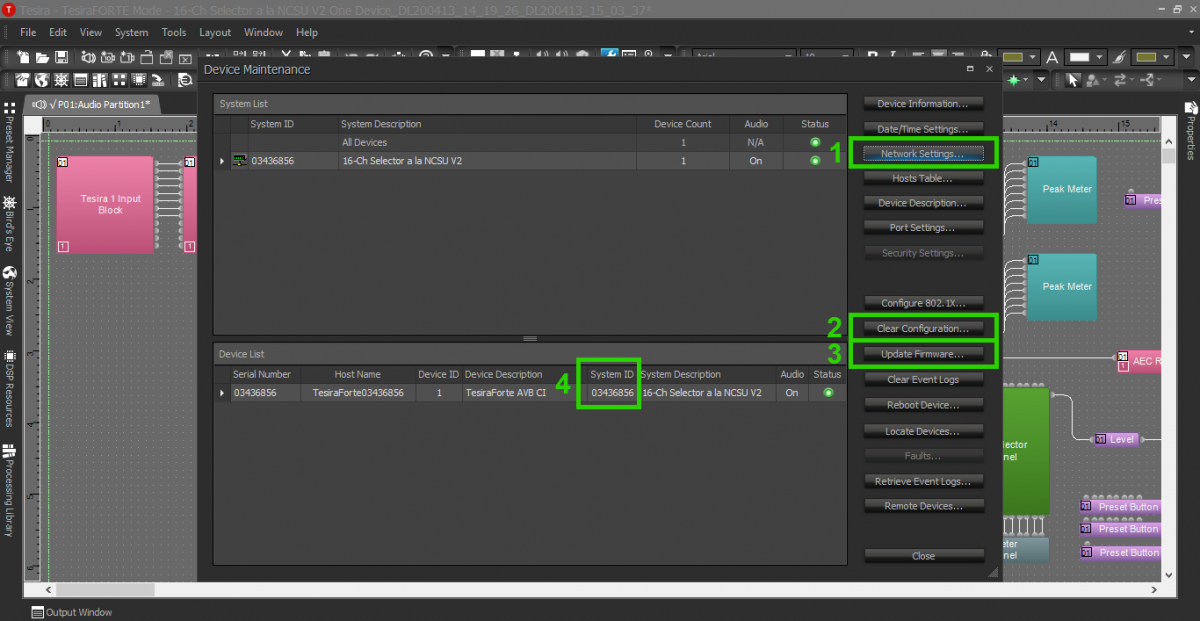The height and width of the screenshot is (621, 1200).
Task: Click the double-arrow swap toolbar icon
Action: [1120, 79]
